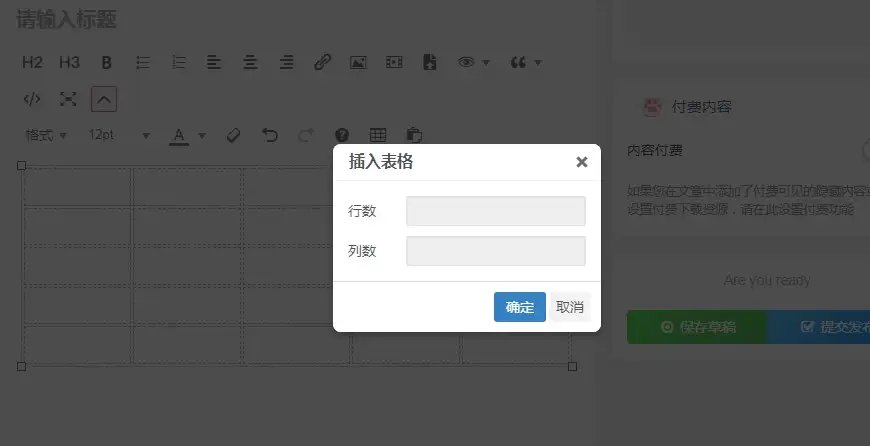Click the 付费内容 panel heading
This screenshot has width=870, height=446.
701,107
